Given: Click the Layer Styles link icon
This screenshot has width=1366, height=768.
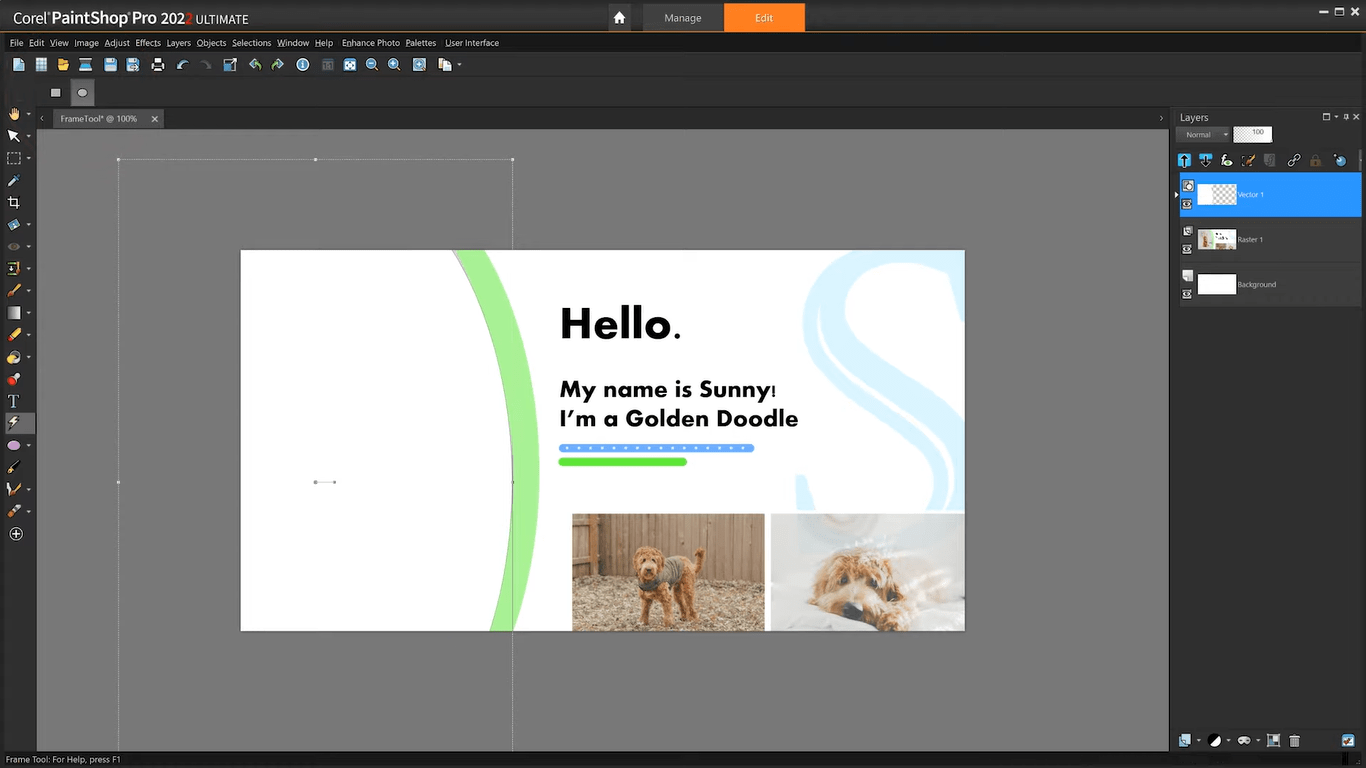Looking at the screenshot, I should pos(1294,160).
